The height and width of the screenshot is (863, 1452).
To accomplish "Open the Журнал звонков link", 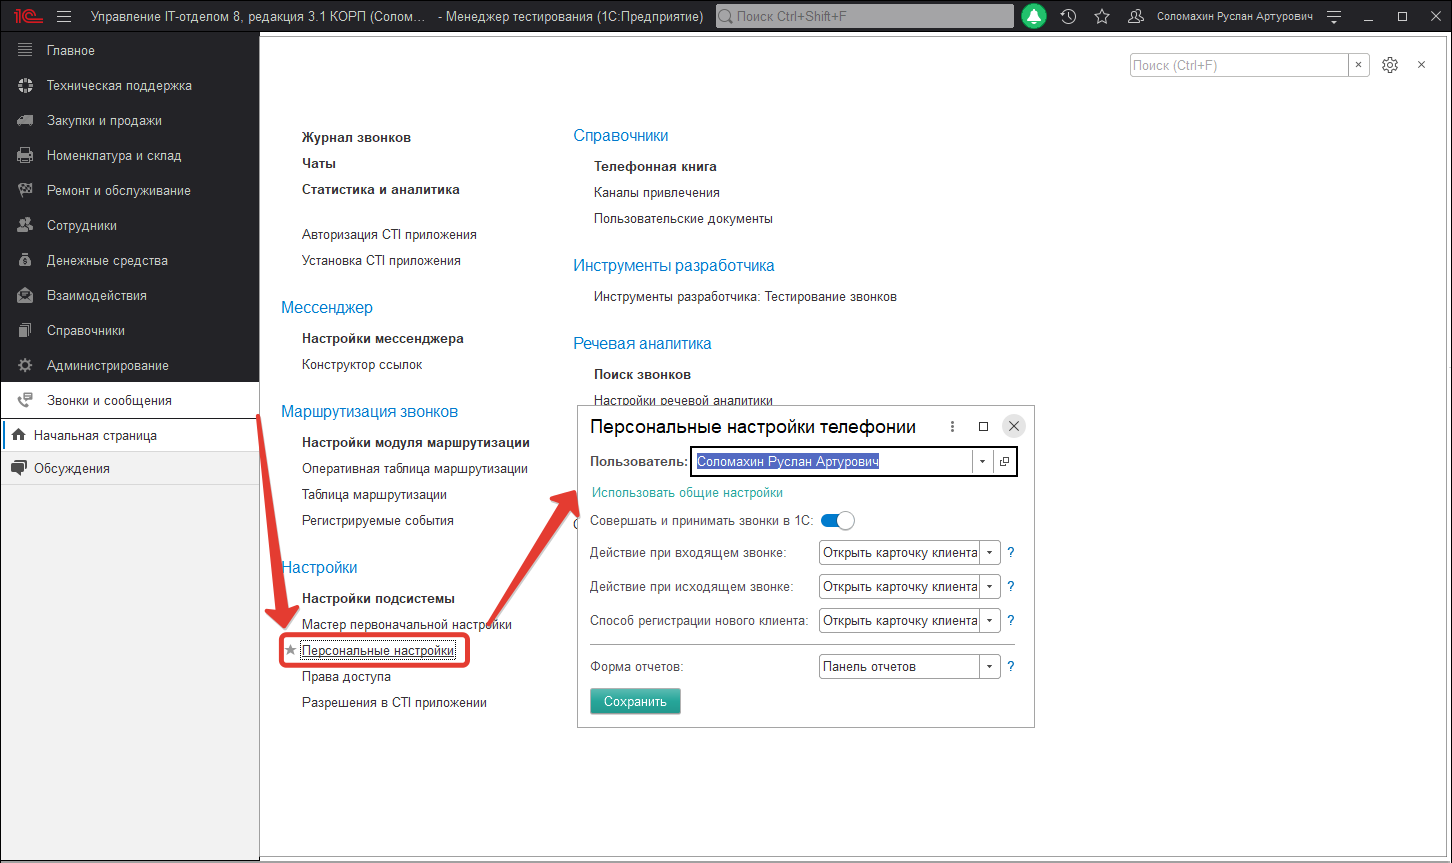I will [x=356, y=137].
